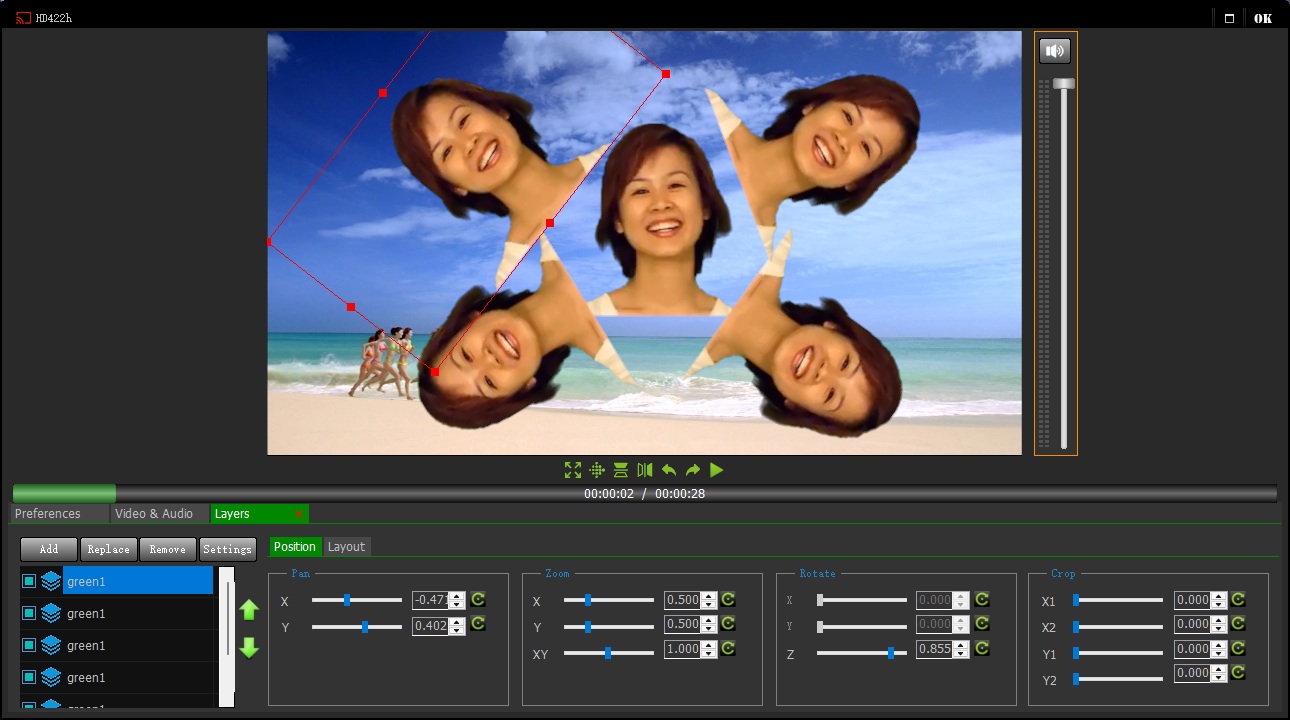This screenshot has width=1290, height=720.
Task: Click the green redo arrow
Action: (693, 470)
